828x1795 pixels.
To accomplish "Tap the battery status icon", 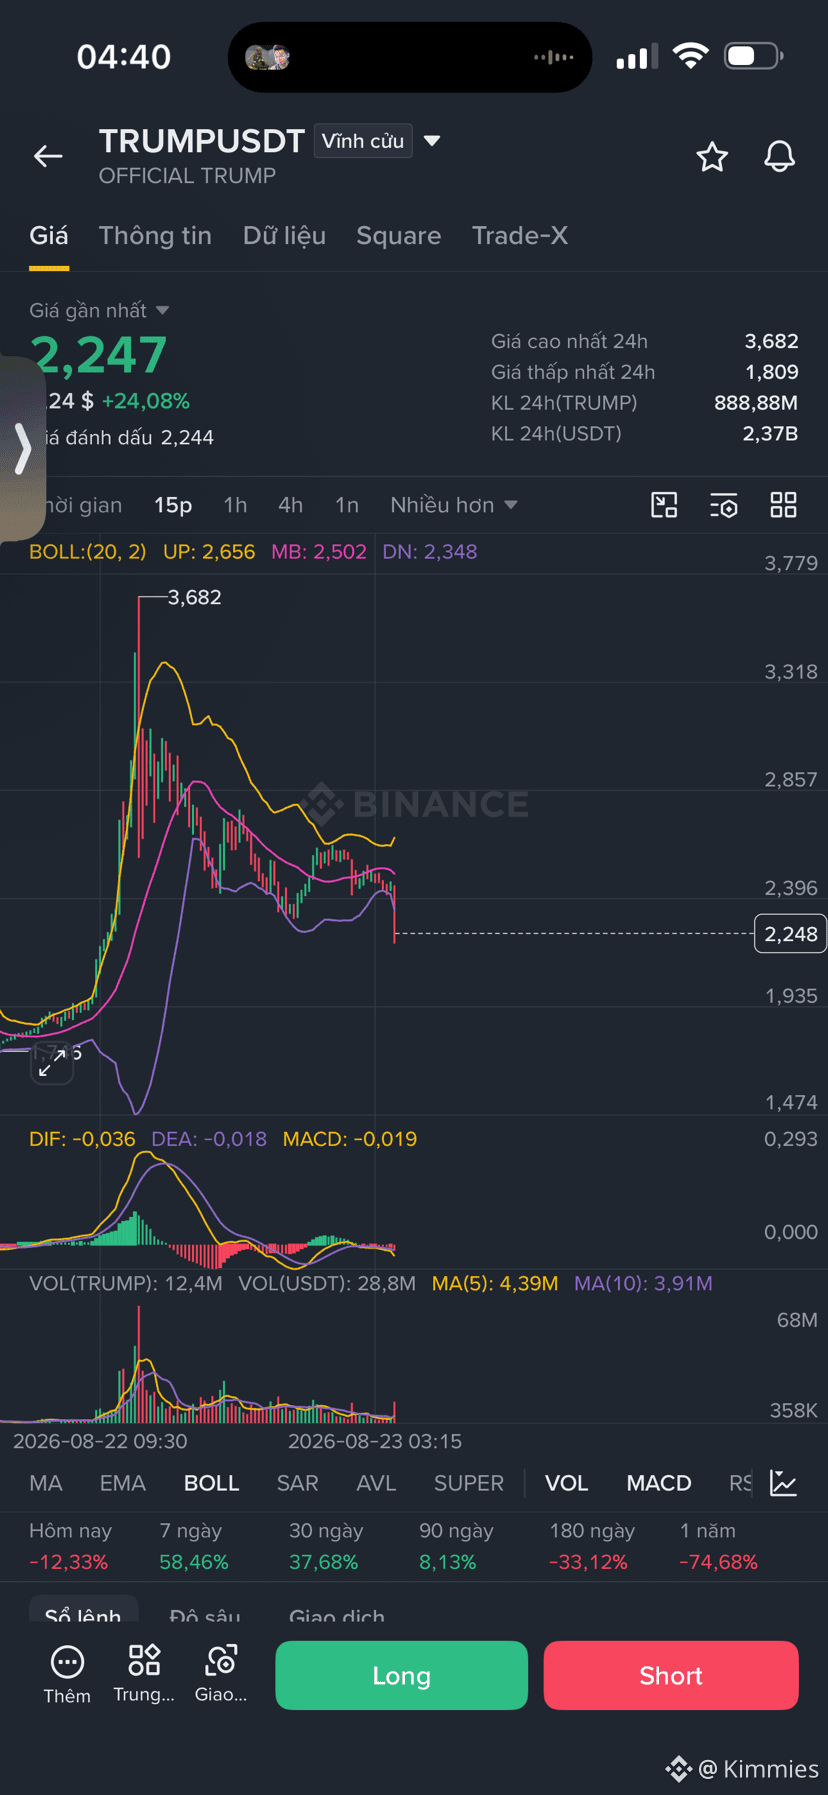I will 754,56.
